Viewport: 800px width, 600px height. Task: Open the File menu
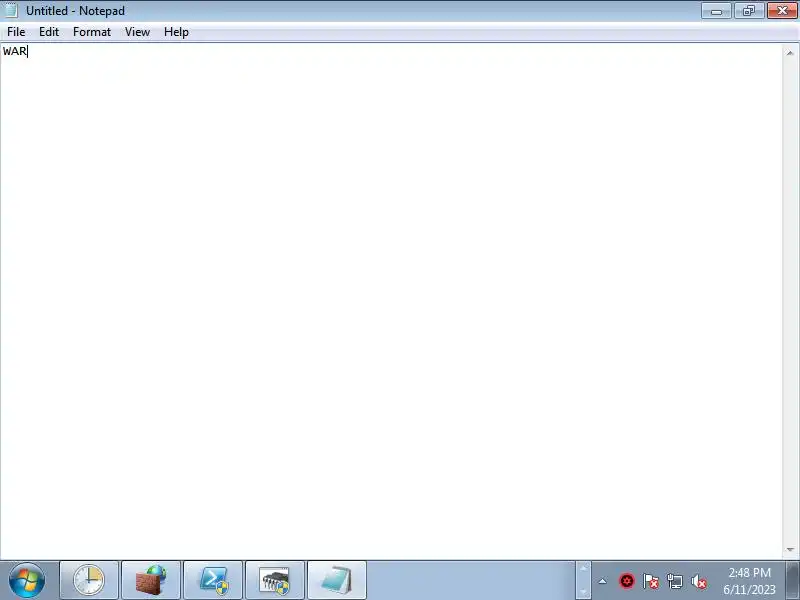(x=16, y=32)
